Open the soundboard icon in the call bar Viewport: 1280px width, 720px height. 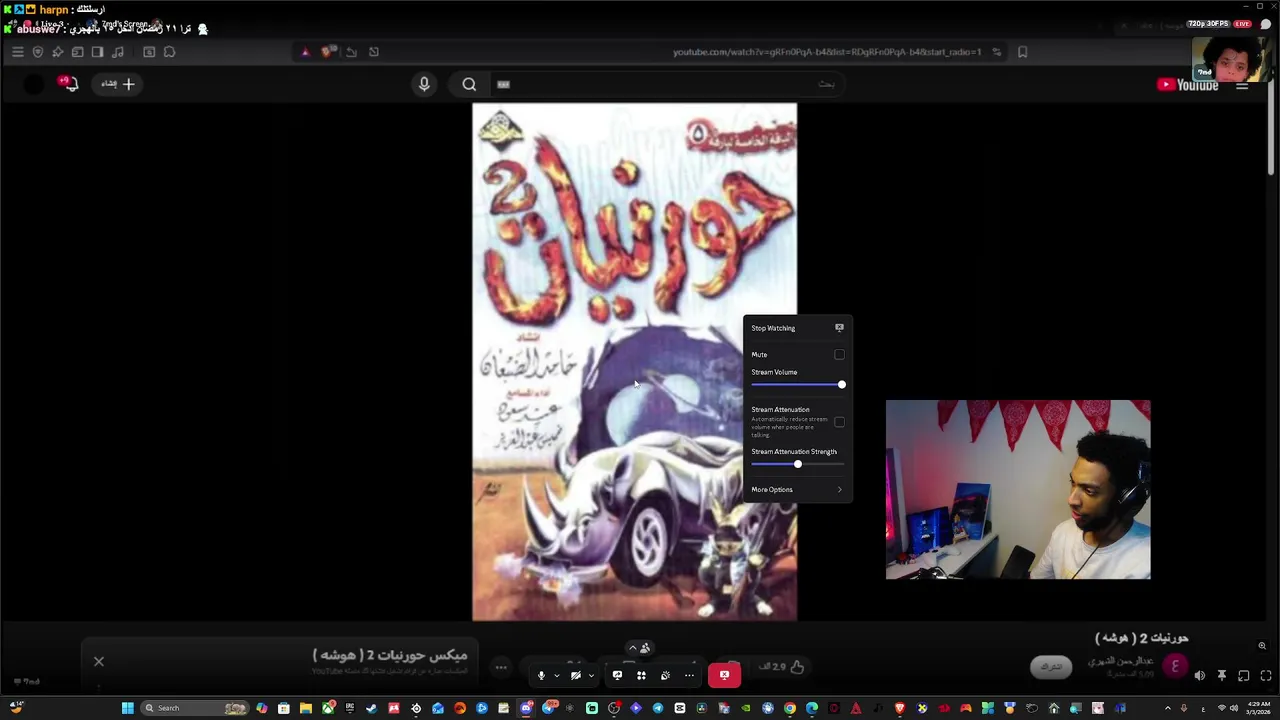pos(665,675)
